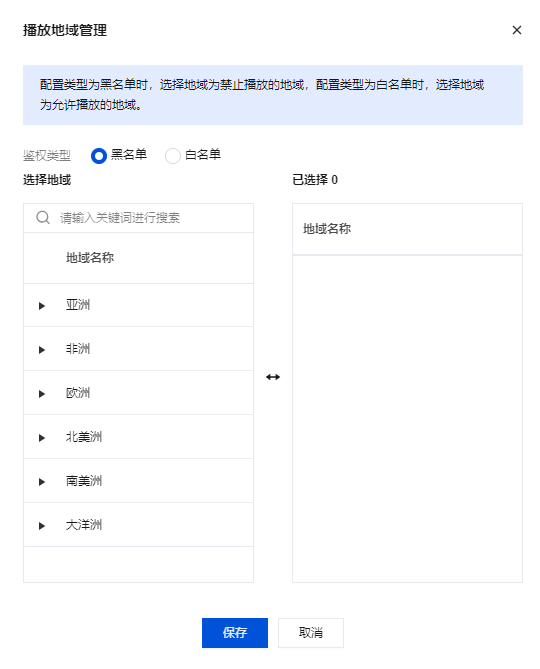Select the 欧洲 row label

[x=78, y=393]
